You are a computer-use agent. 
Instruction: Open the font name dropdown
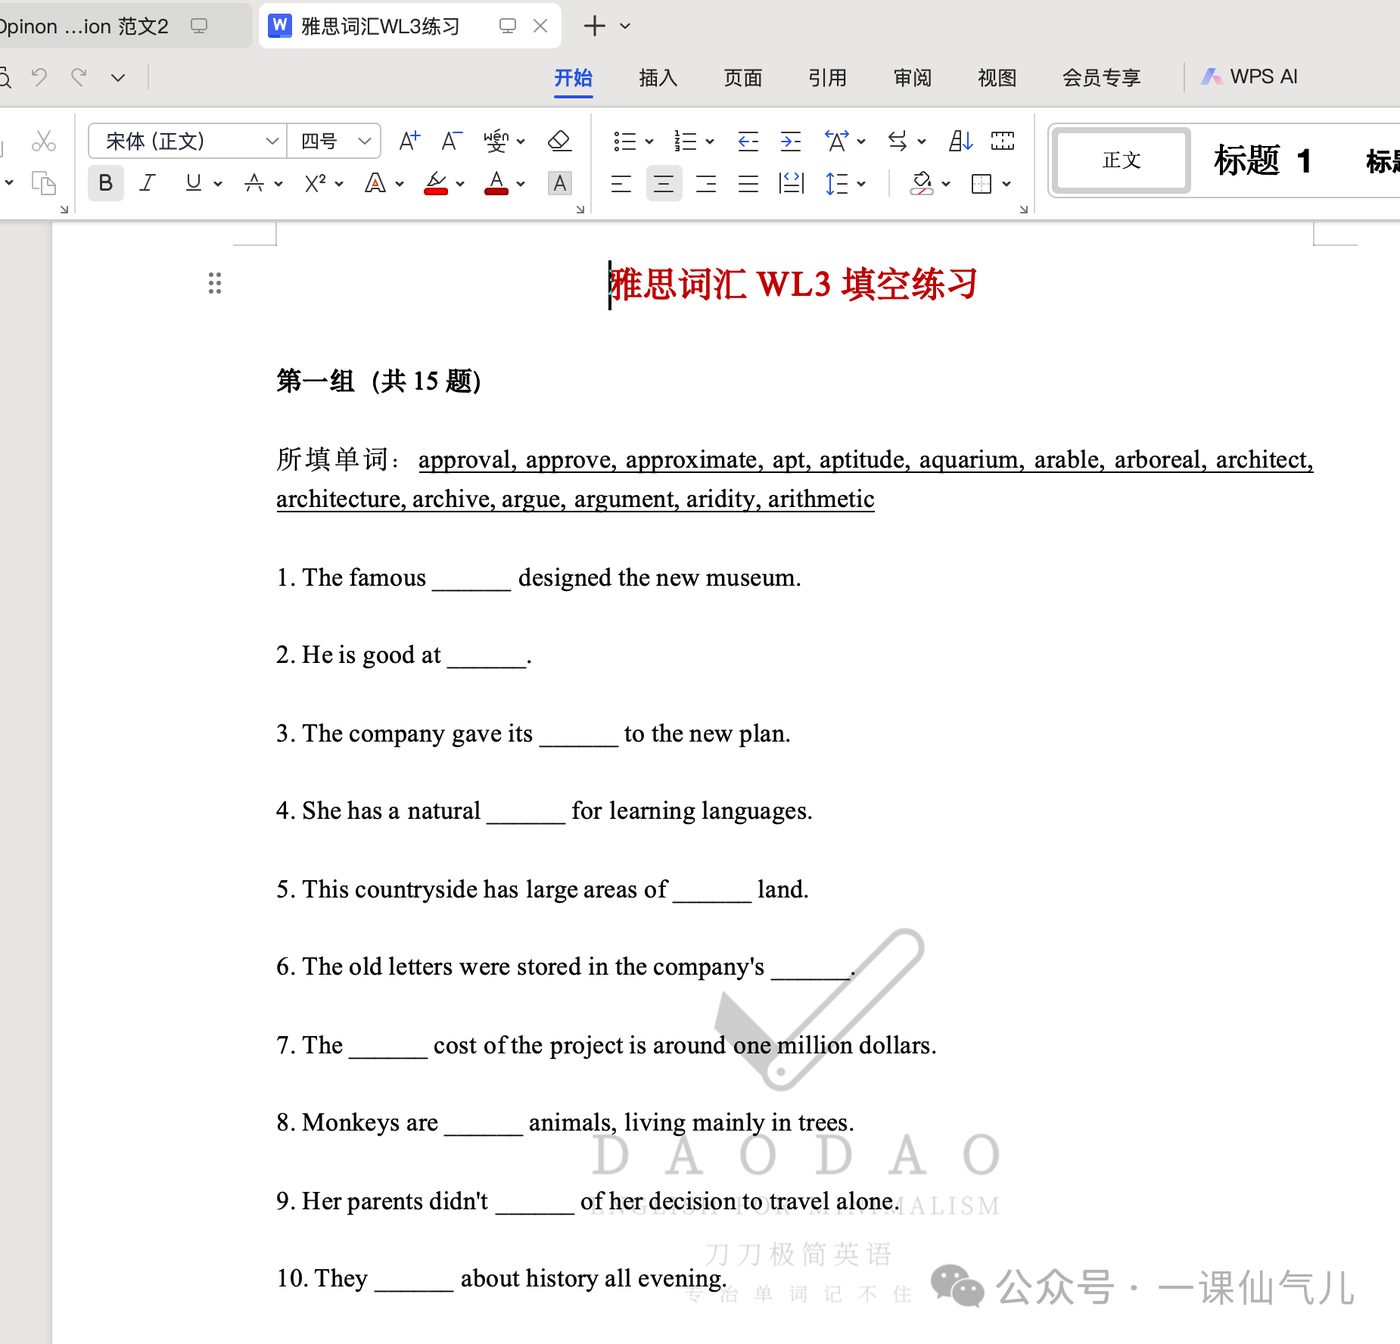click(x=272, y=141)
